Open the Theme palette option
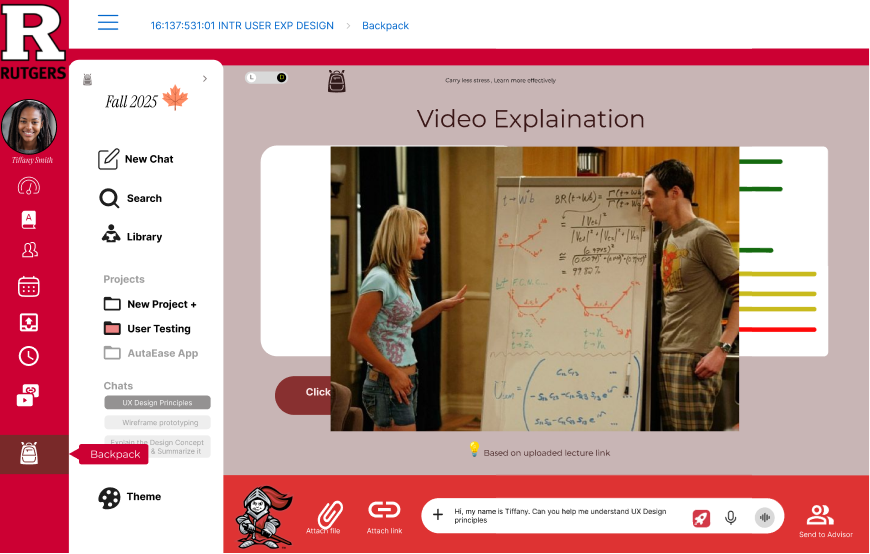870x554 pixels. (130, 497)
